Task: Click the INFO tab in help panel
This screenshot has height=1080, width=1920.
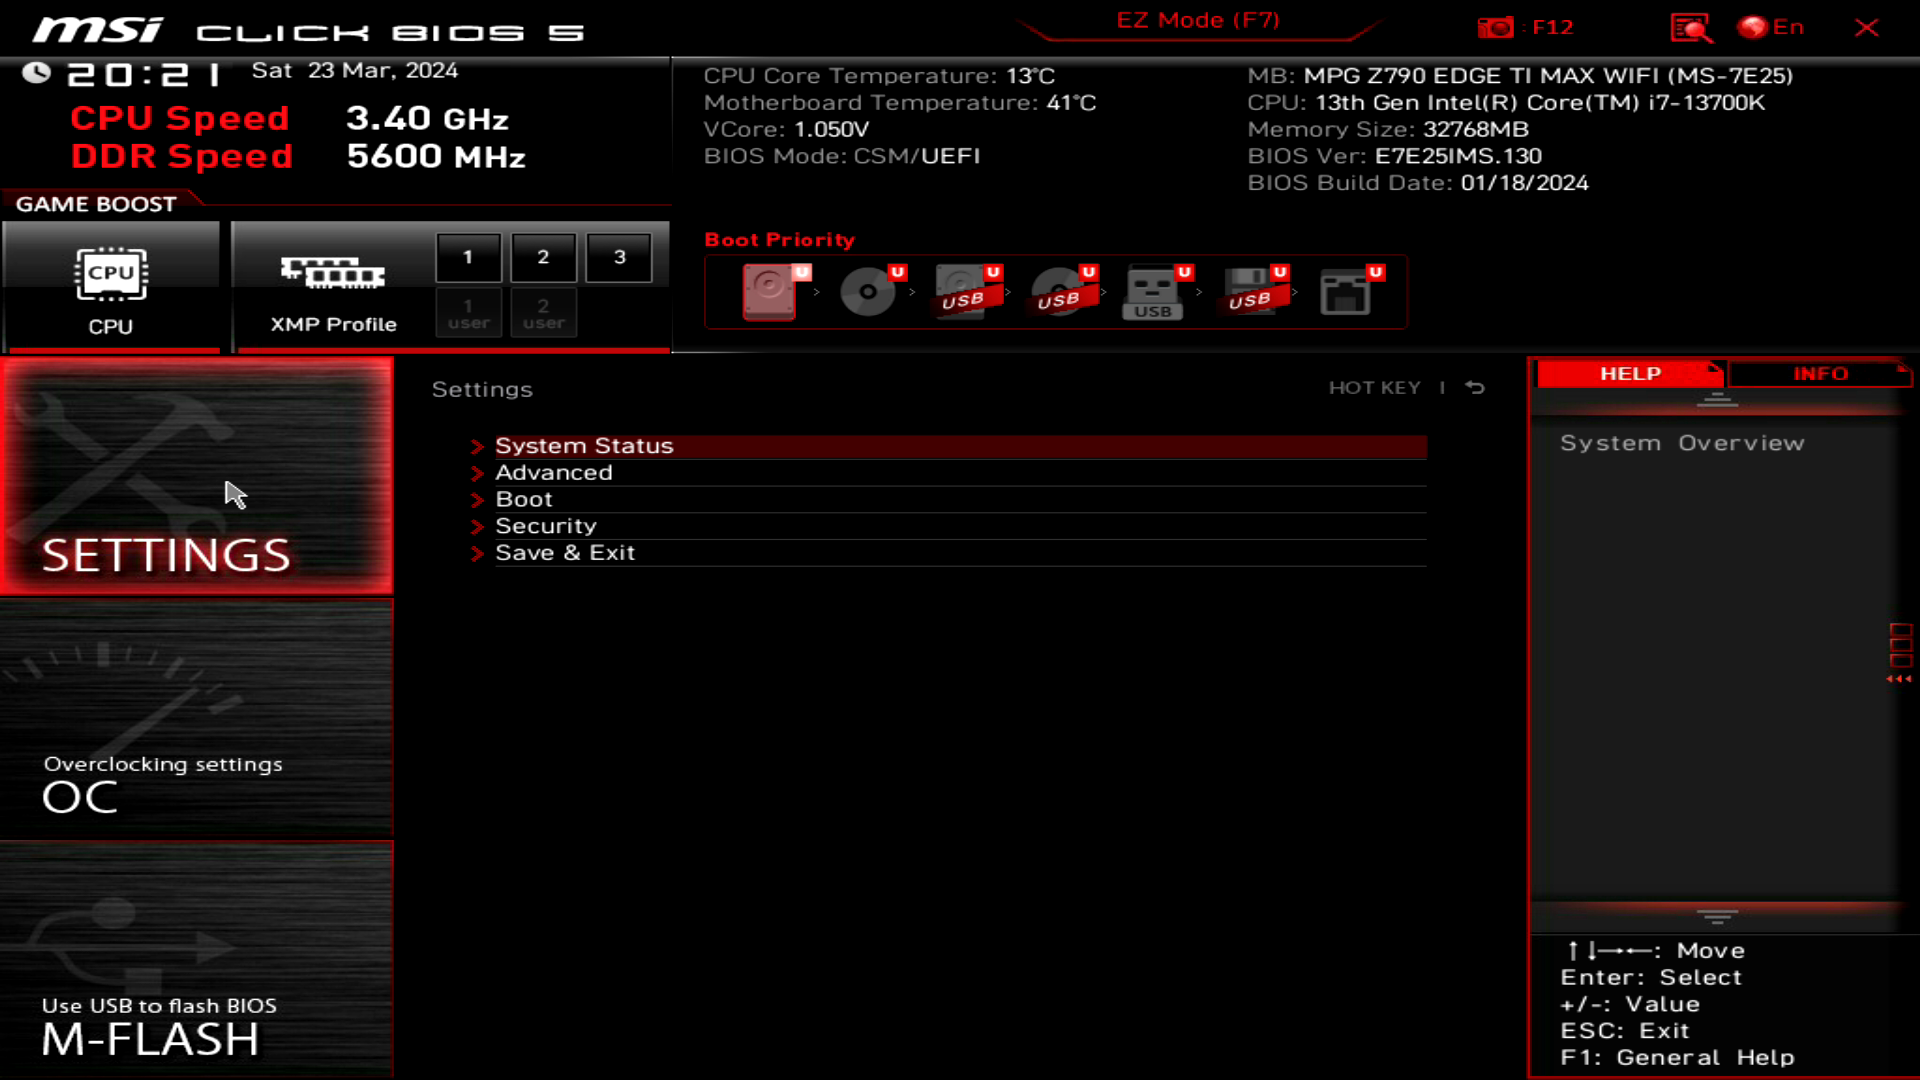Action: tap(1820, 373)
